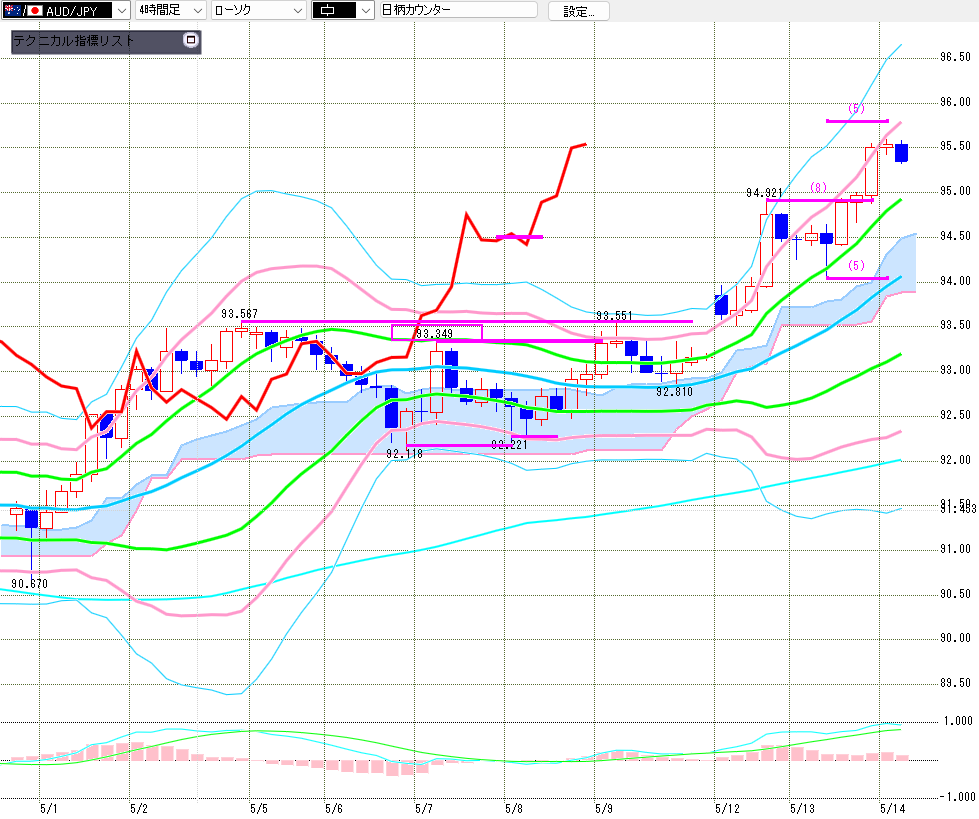Click the lower (5) day-count label near 94.00

point(856,265)
